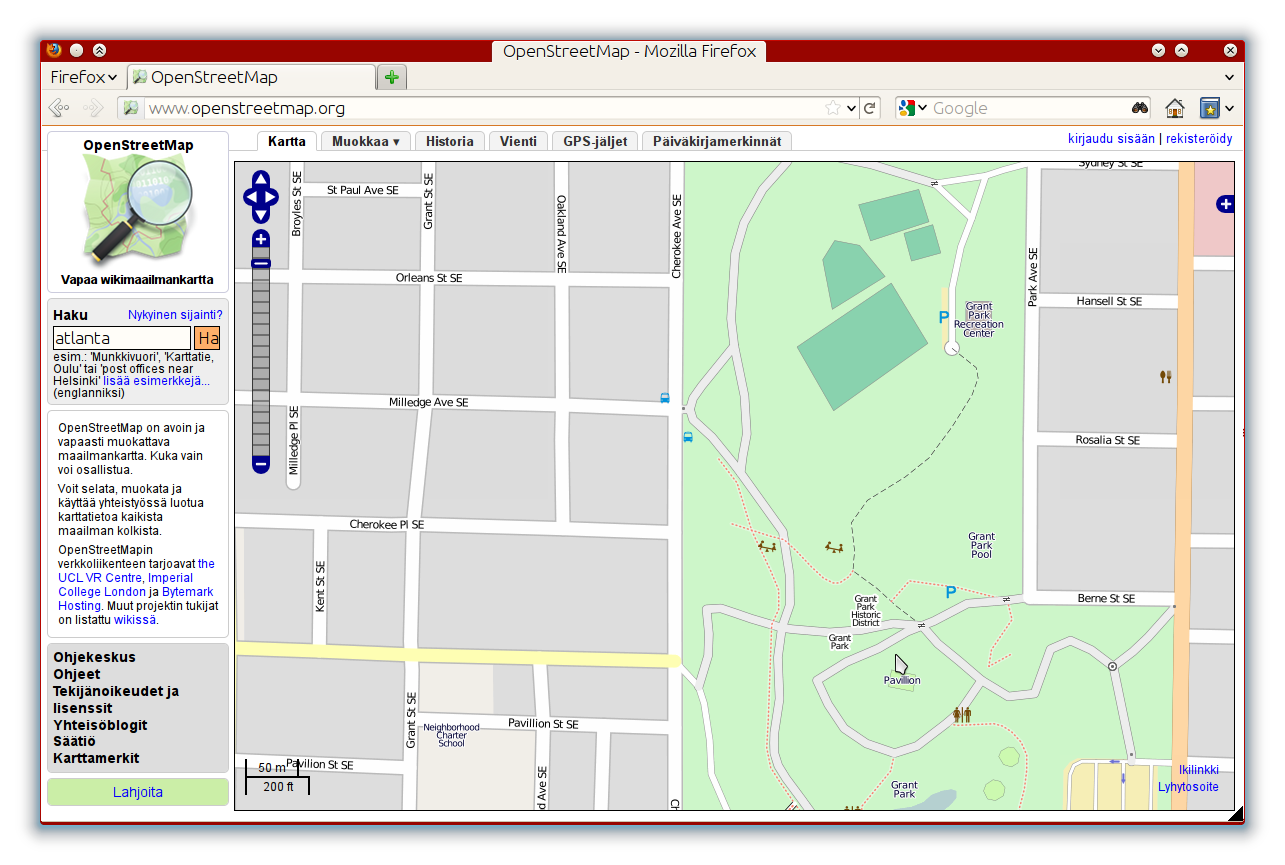Click the toilets icon below the Pavillion
Viewport: 1285px width, 865px height.
click(x=962, y=715)
